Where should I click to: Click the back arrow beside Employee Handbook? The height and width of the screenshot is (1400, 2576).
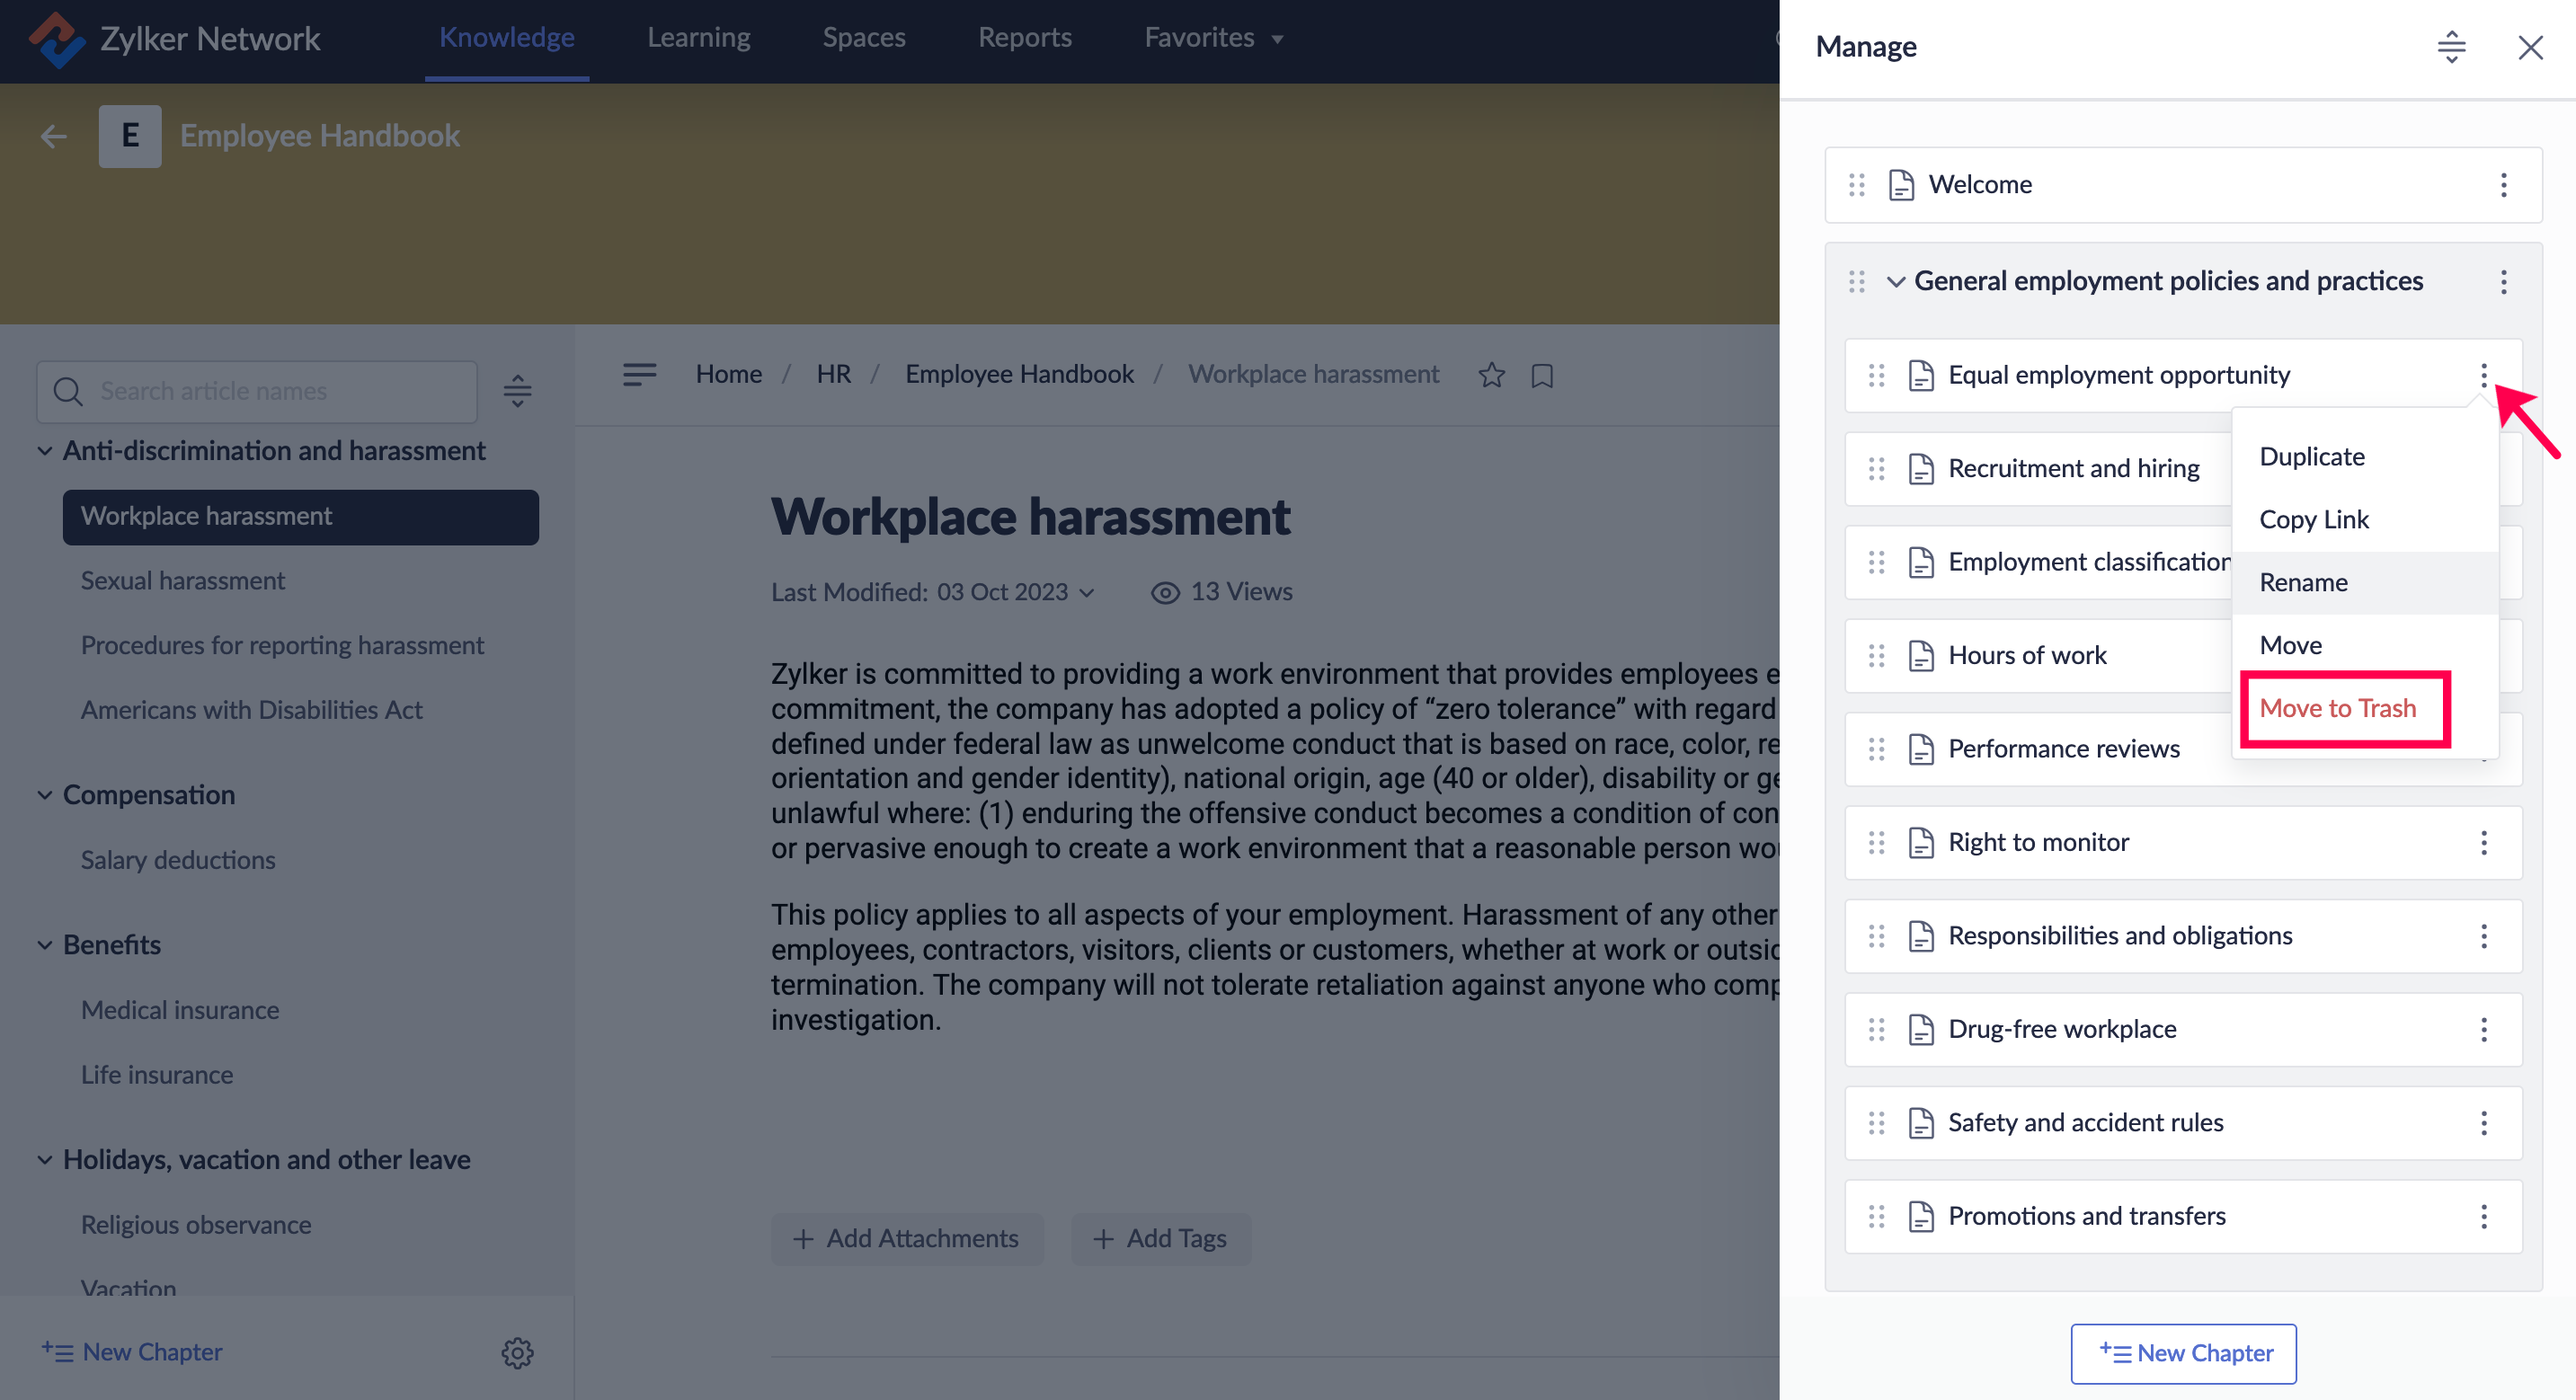(54, 136)
